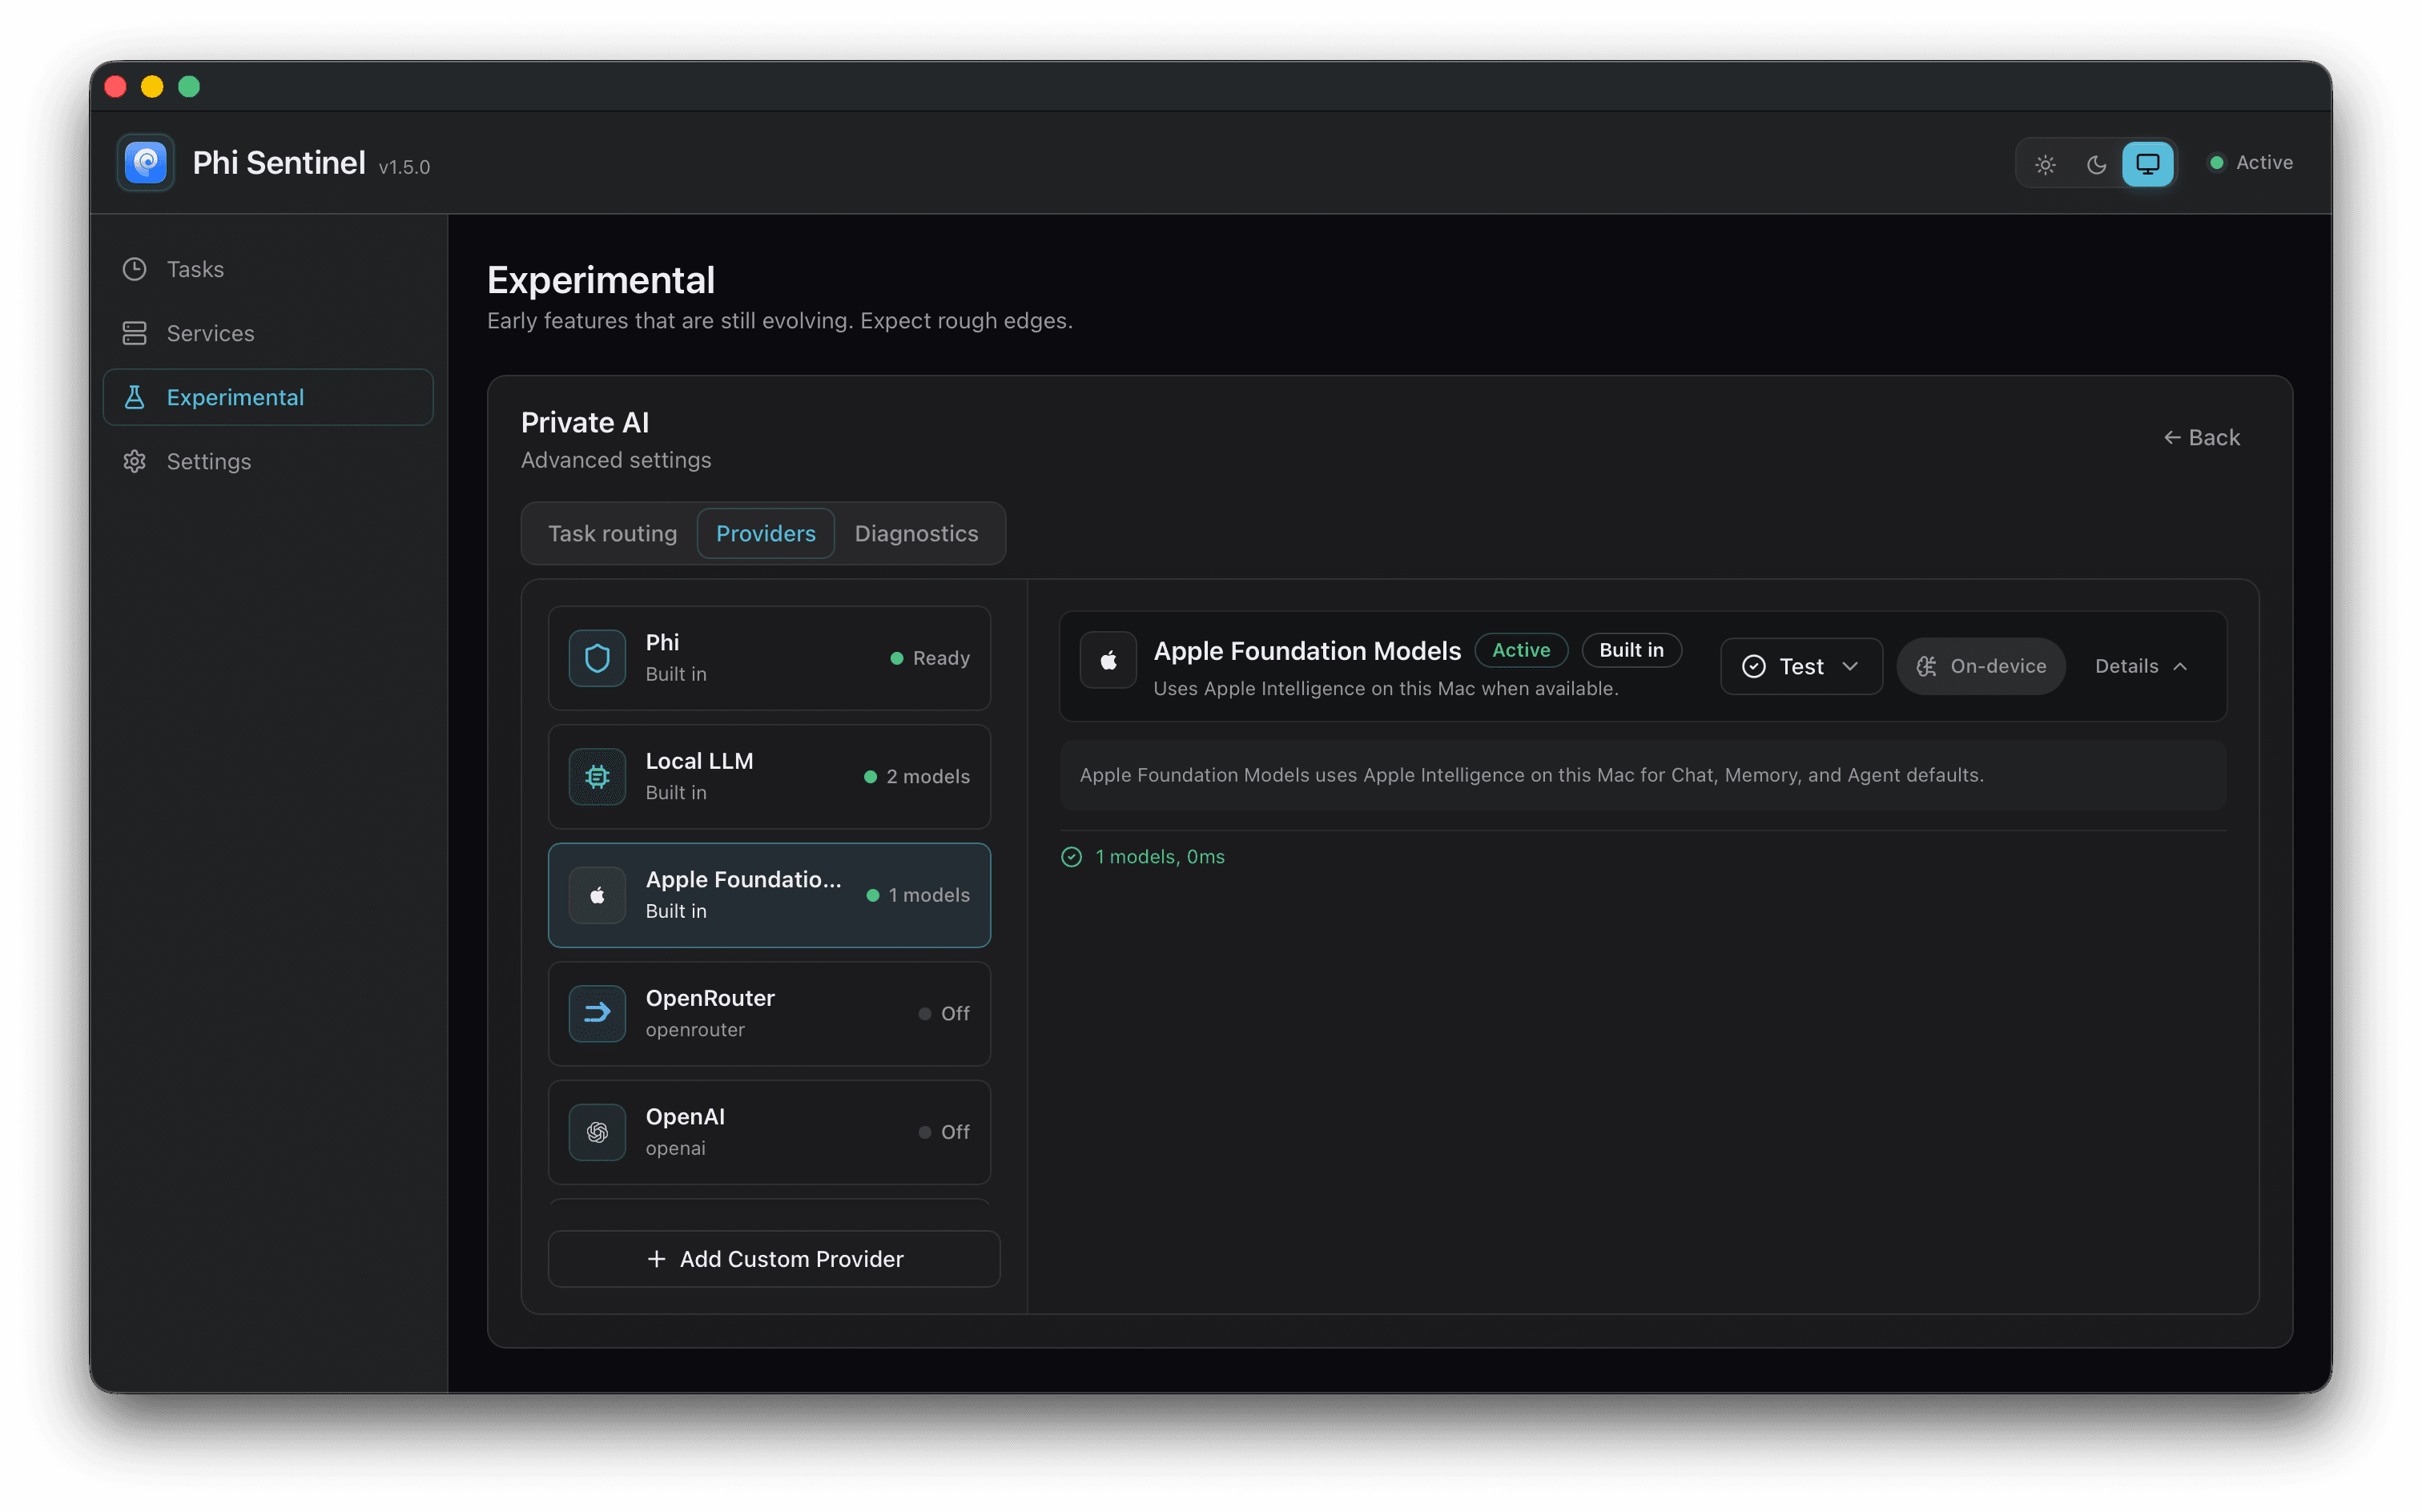Click the Settings gear icon
Screen dimensions: 2422x1512
[135, 461]
